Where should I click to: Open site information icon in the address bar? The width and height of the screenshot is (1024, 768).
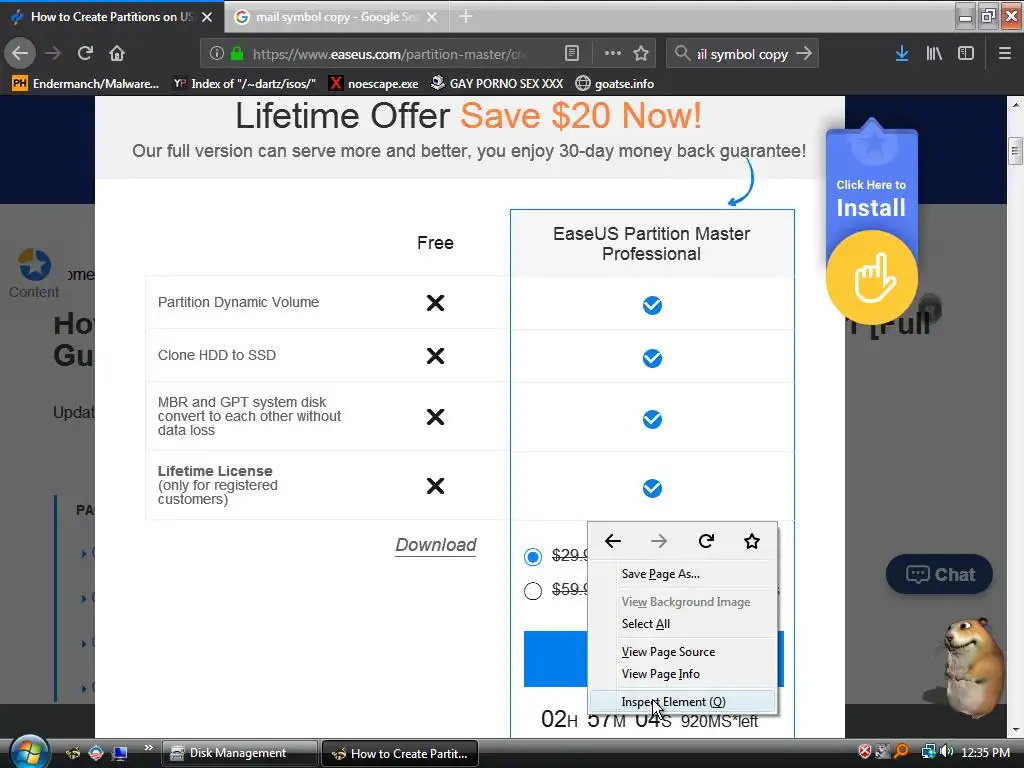coord(217,54)
